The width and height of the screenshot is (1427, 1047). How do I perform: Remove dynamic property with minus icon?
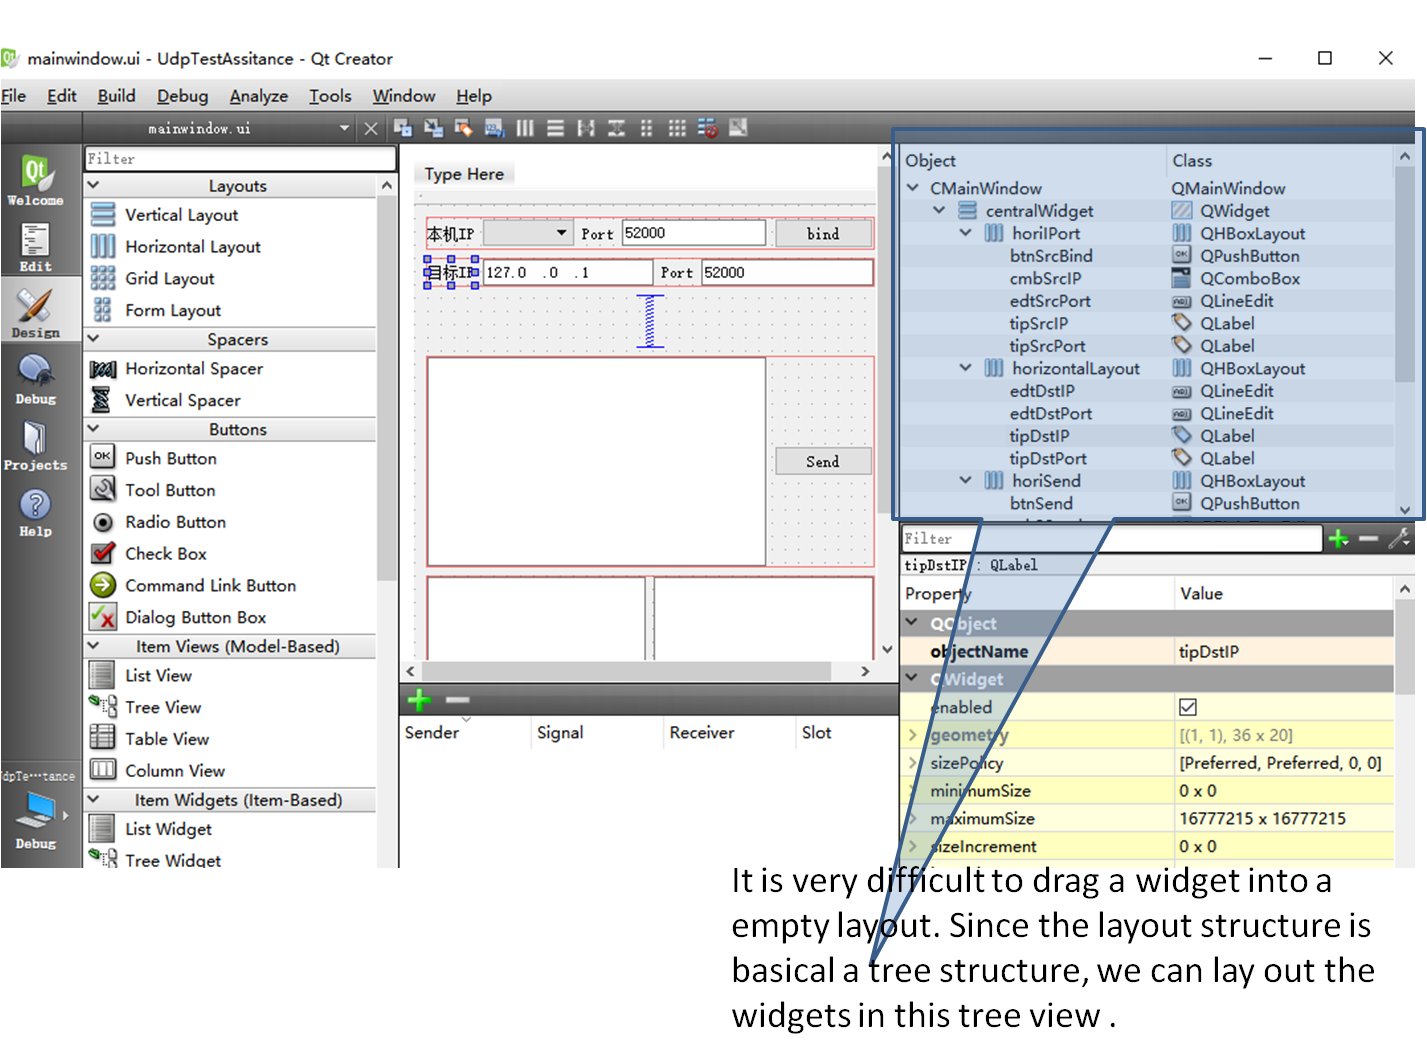coord(1369,539)
